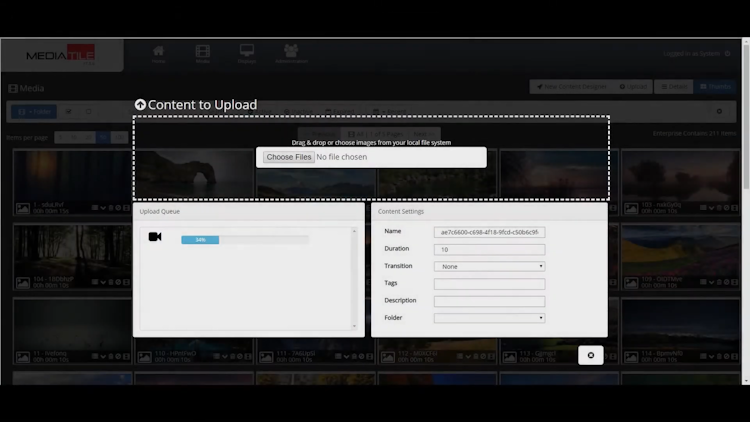
Task: Click the image type icon on item 114
Action: 631,357
